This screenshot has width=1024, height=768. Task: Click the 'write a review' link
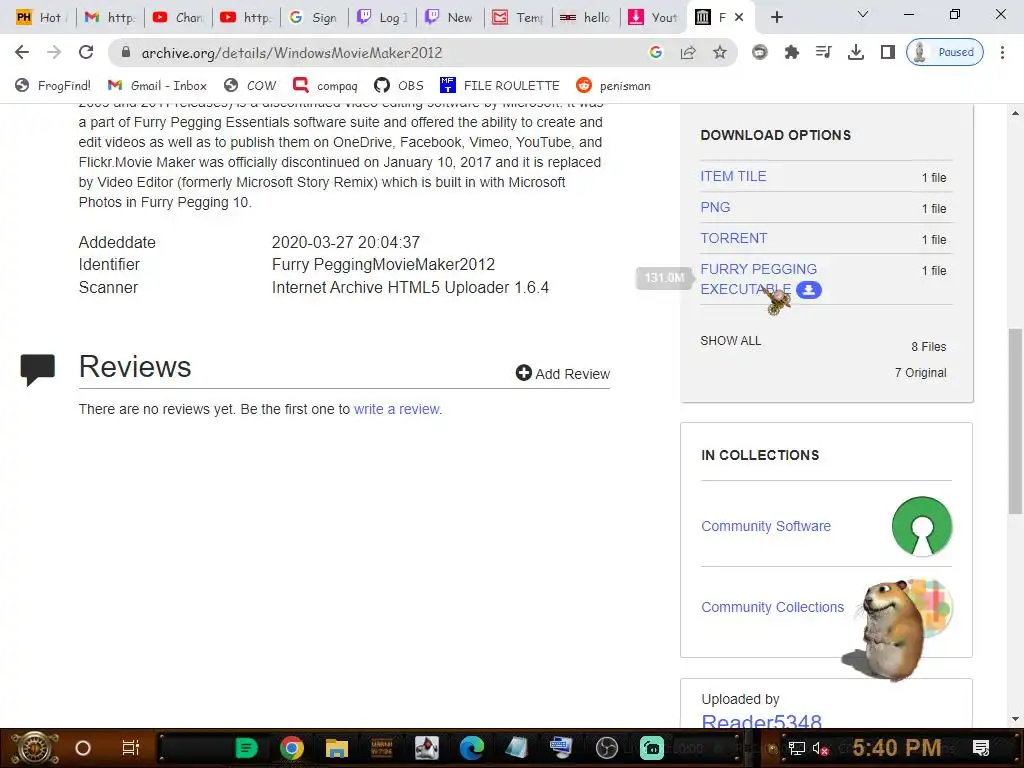[396, 409]
